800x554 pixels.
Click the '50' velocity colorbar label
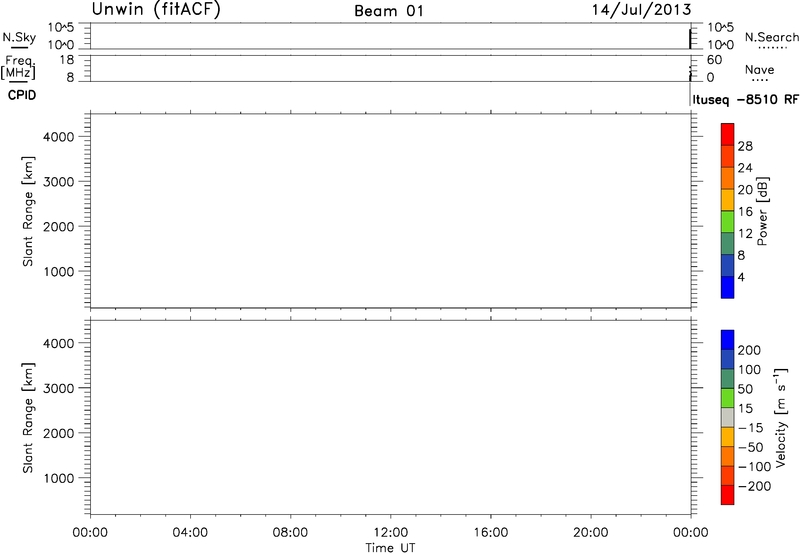745,389
